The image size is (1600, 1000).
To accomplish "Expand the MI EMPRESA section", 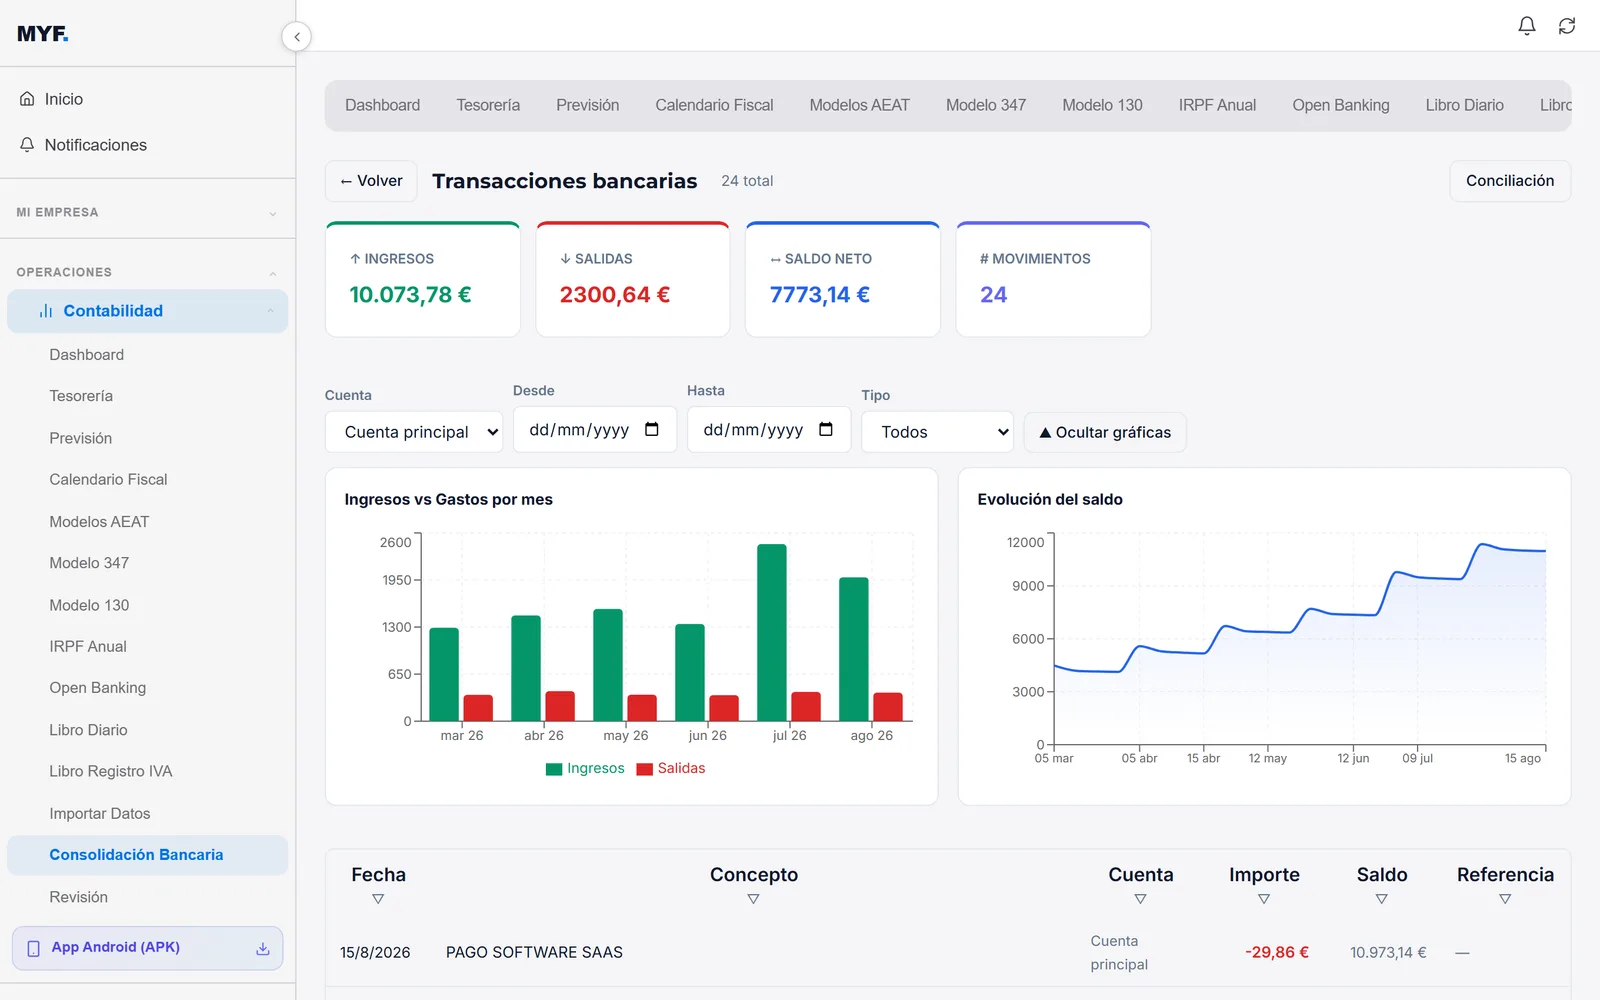I will [x=147, y=212].
